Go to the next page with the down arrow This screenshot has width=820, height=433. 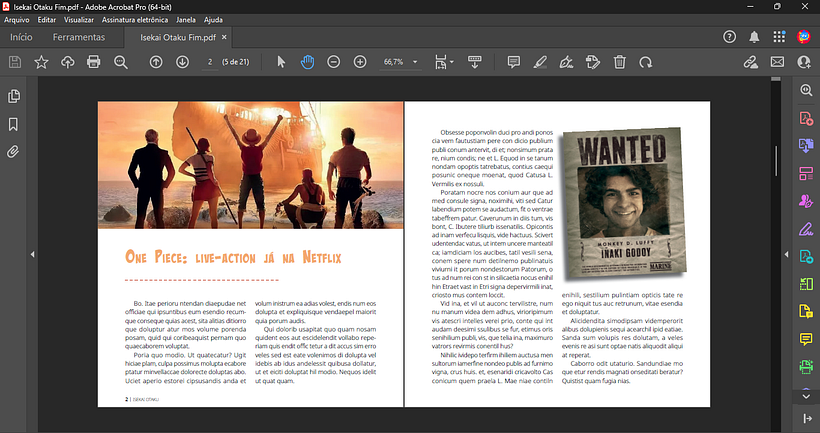tap(183, 62)
